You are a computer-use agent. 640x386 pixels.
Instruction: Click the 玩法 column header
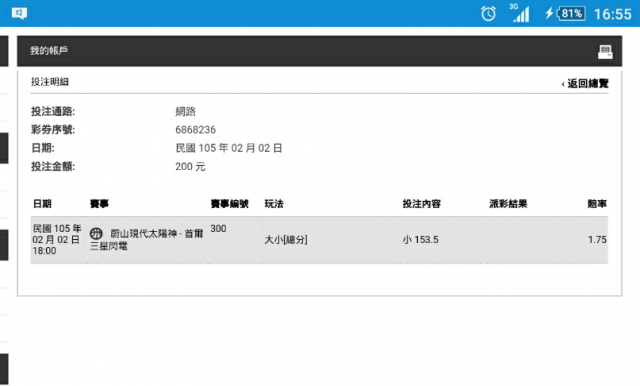(274, 204)
